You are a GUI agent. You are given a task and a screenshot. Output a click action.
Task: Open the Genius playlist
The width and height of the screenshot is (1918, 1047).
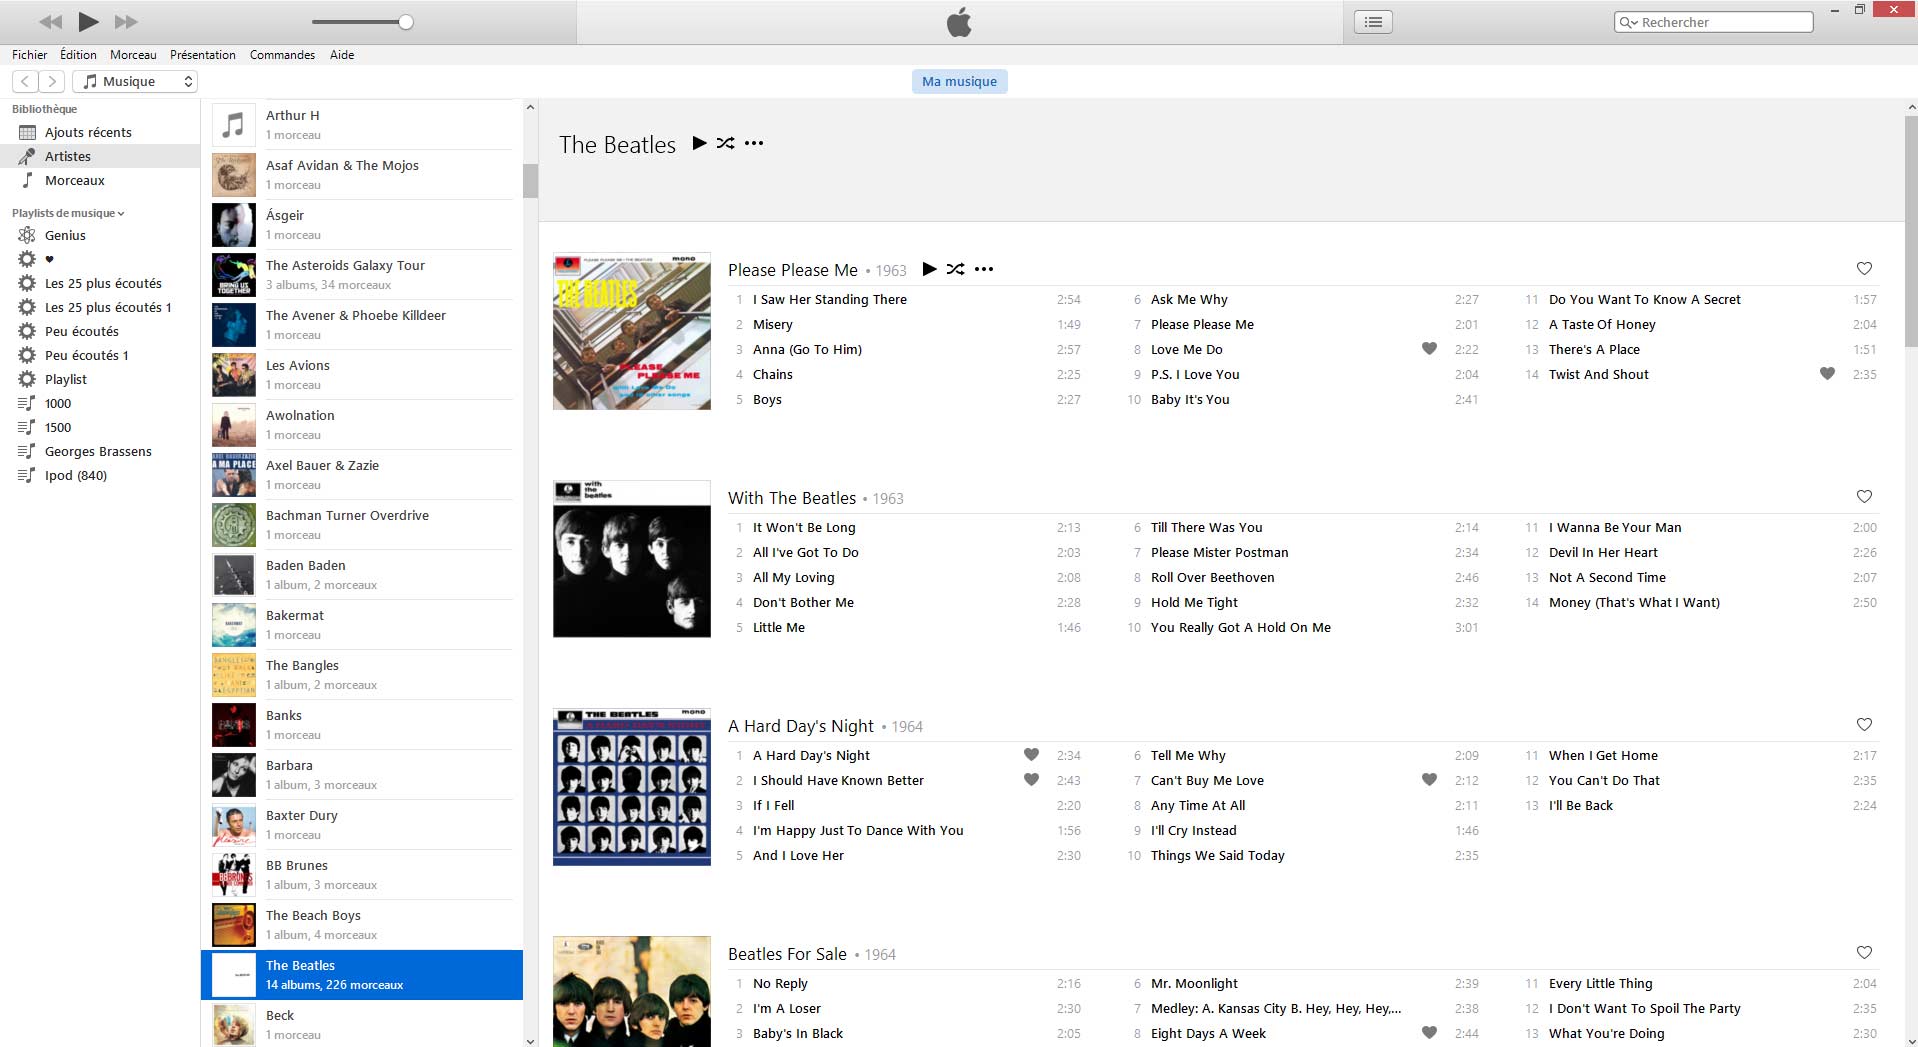tap(100, 235)
